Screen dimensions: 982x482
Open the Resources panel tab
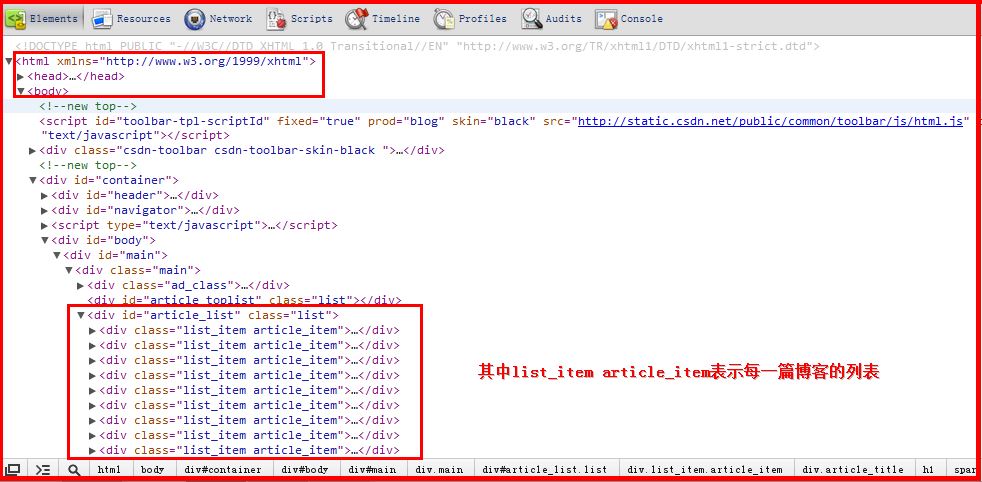pyautogui.click(x=131, y=19)
